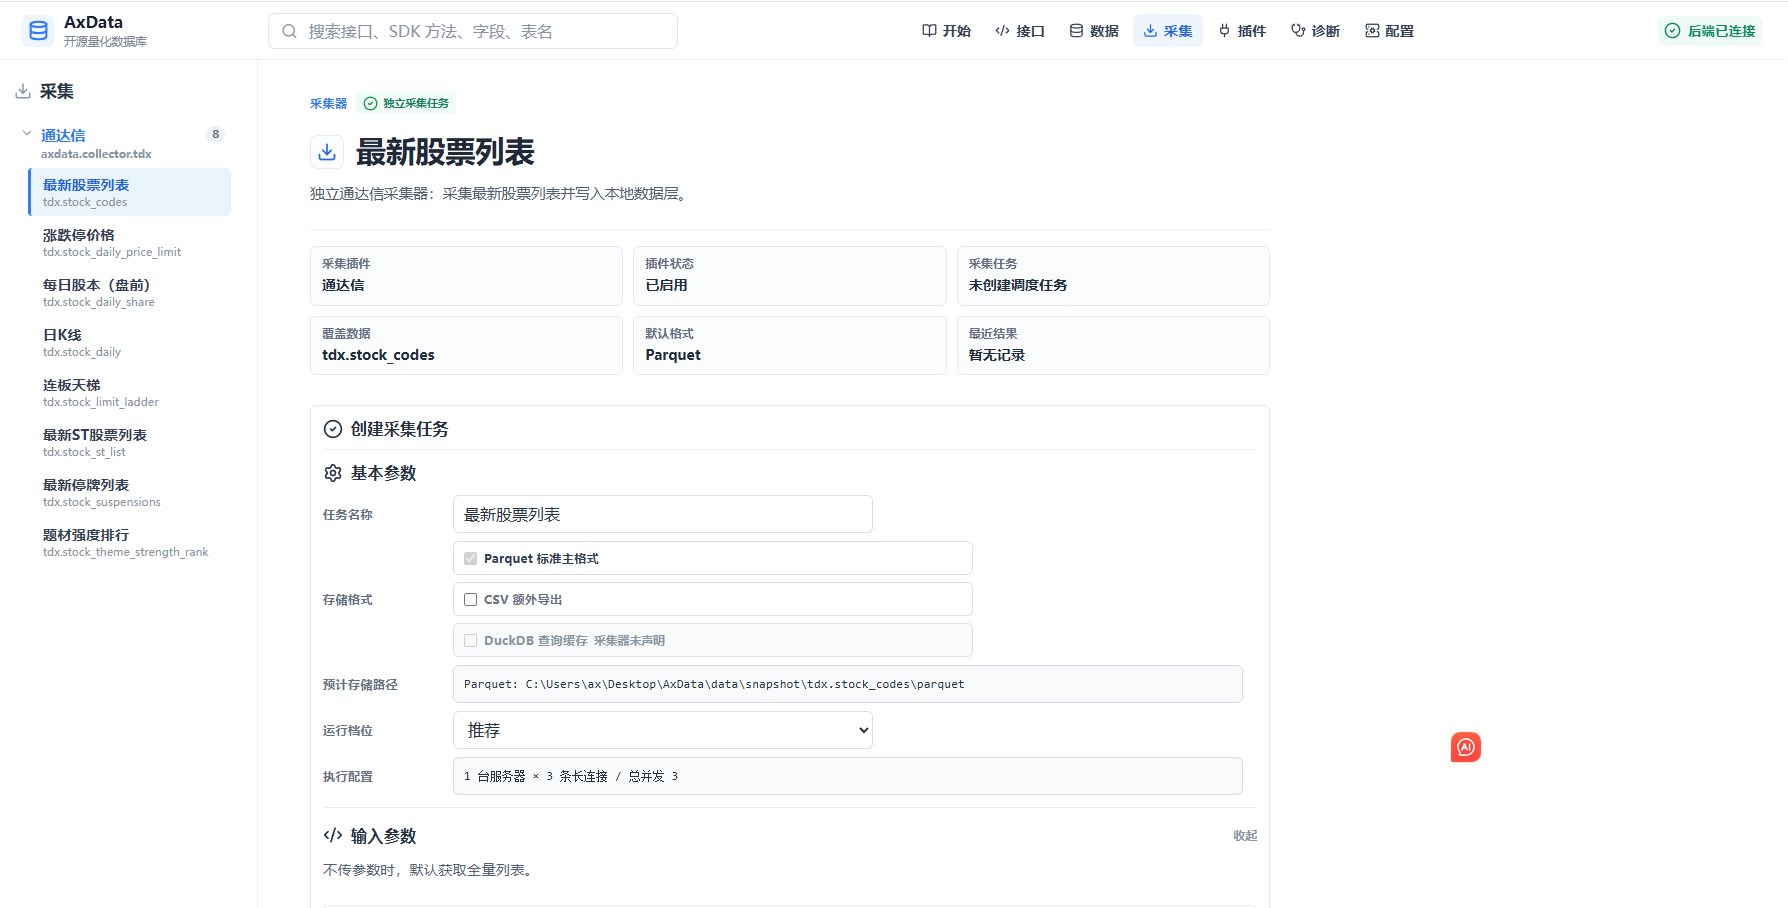Click the AxData database logo icon
The image size is (1788, 908).
pyautogui.click(x=38, y=31)
